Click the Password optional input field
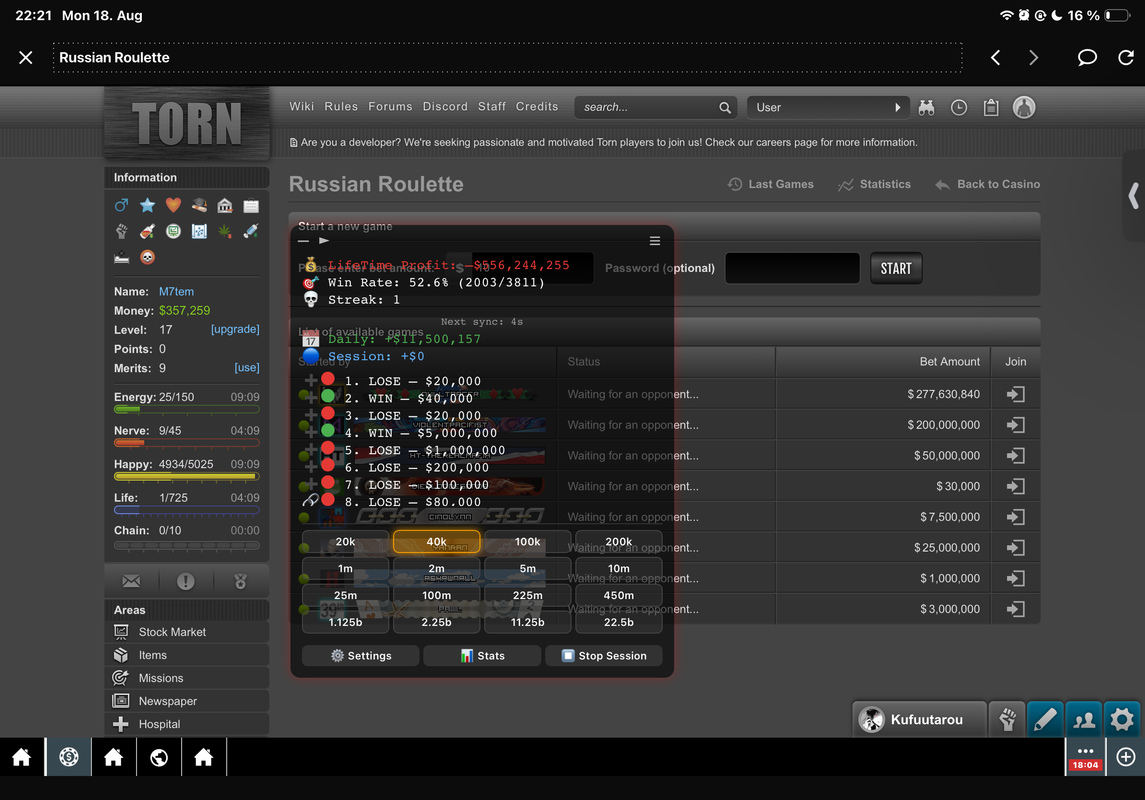Viewport: 1145px width, 800px height. click(x=792, y=268)
